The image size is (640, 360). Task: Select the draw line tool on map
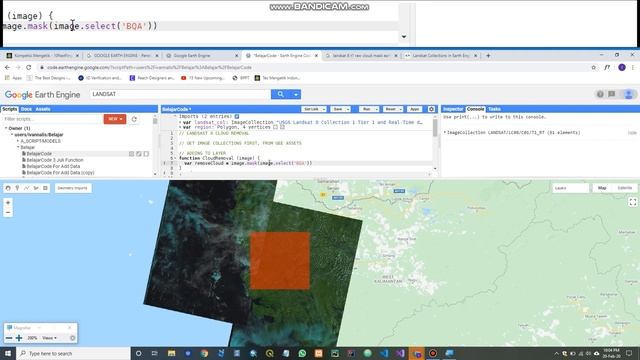pyautogui.click(x=27, y=188)
